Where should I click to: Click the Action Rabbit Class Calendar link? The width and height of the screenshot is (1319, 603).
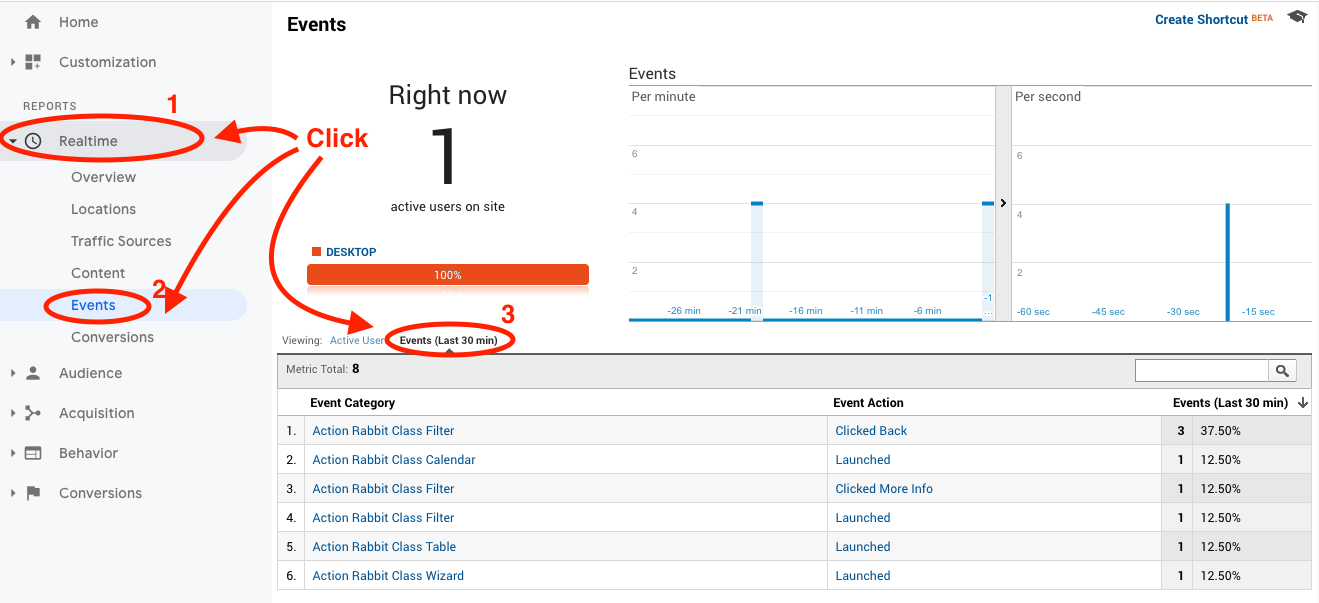[393, 459]
